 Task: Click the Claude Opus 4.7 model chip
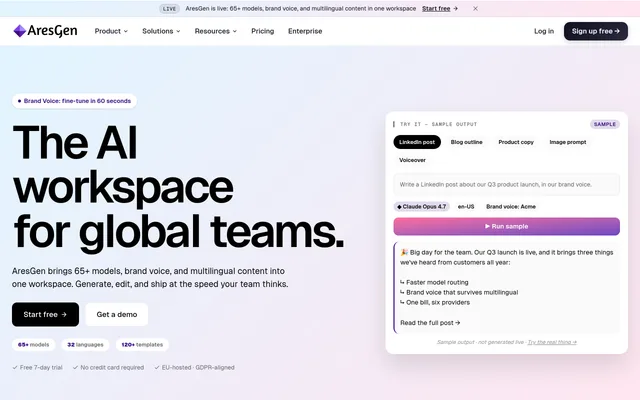422,207
